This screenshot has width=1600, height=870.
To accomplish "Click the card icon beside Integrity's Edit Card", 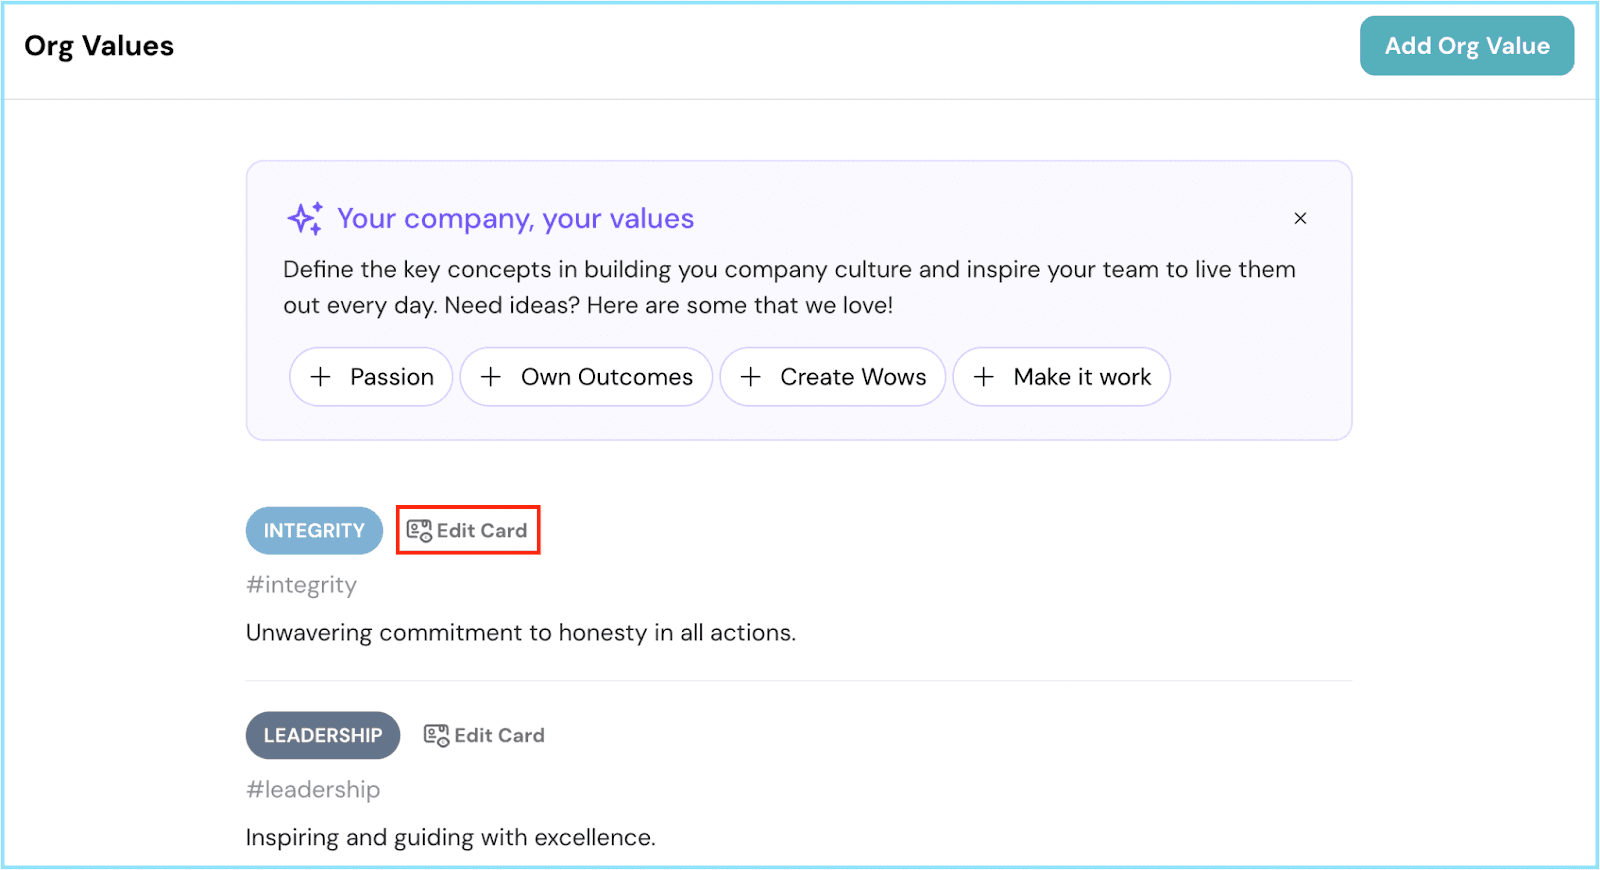I will pyautogui.click(x=419, y=531).
